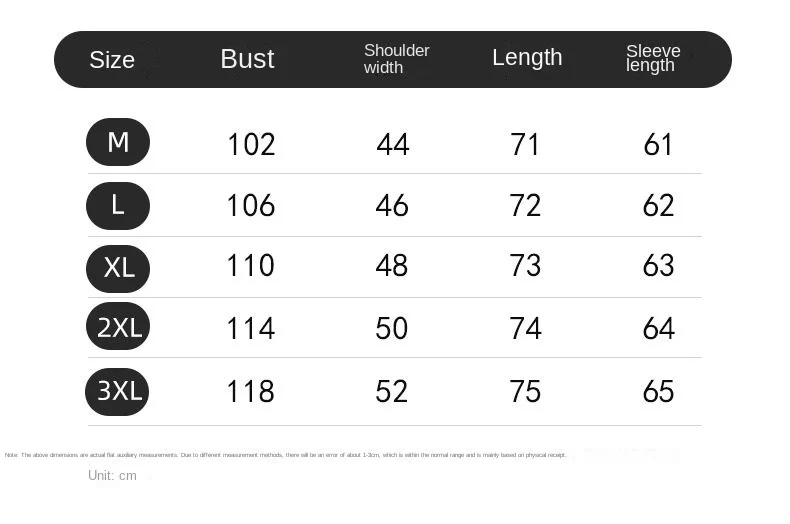Click sleeve length value 64
Image resolution: width=790 pixels, height=524 pixels.
click(659, 329)
